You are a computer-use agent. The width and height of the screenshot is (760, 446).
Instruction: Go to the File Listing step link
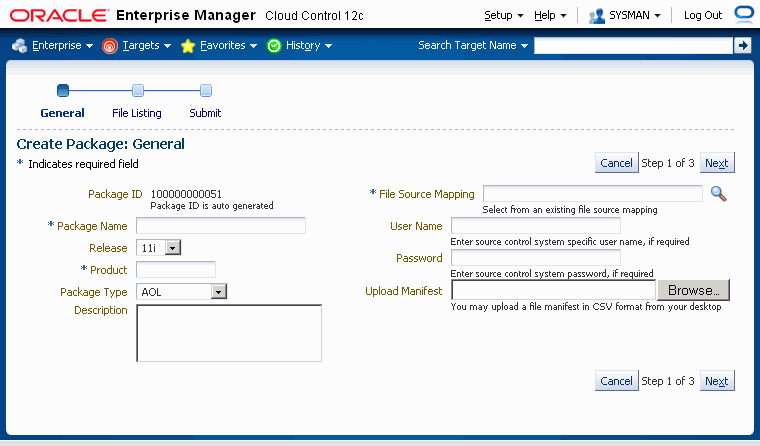(137, 113)
